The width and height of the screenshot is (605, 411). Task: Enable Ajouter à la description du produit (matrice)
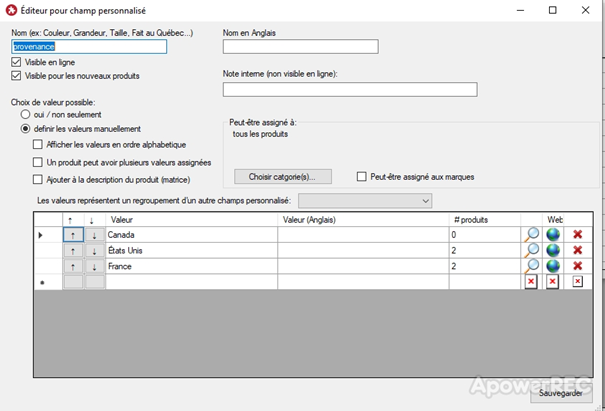tap(37, 179)
